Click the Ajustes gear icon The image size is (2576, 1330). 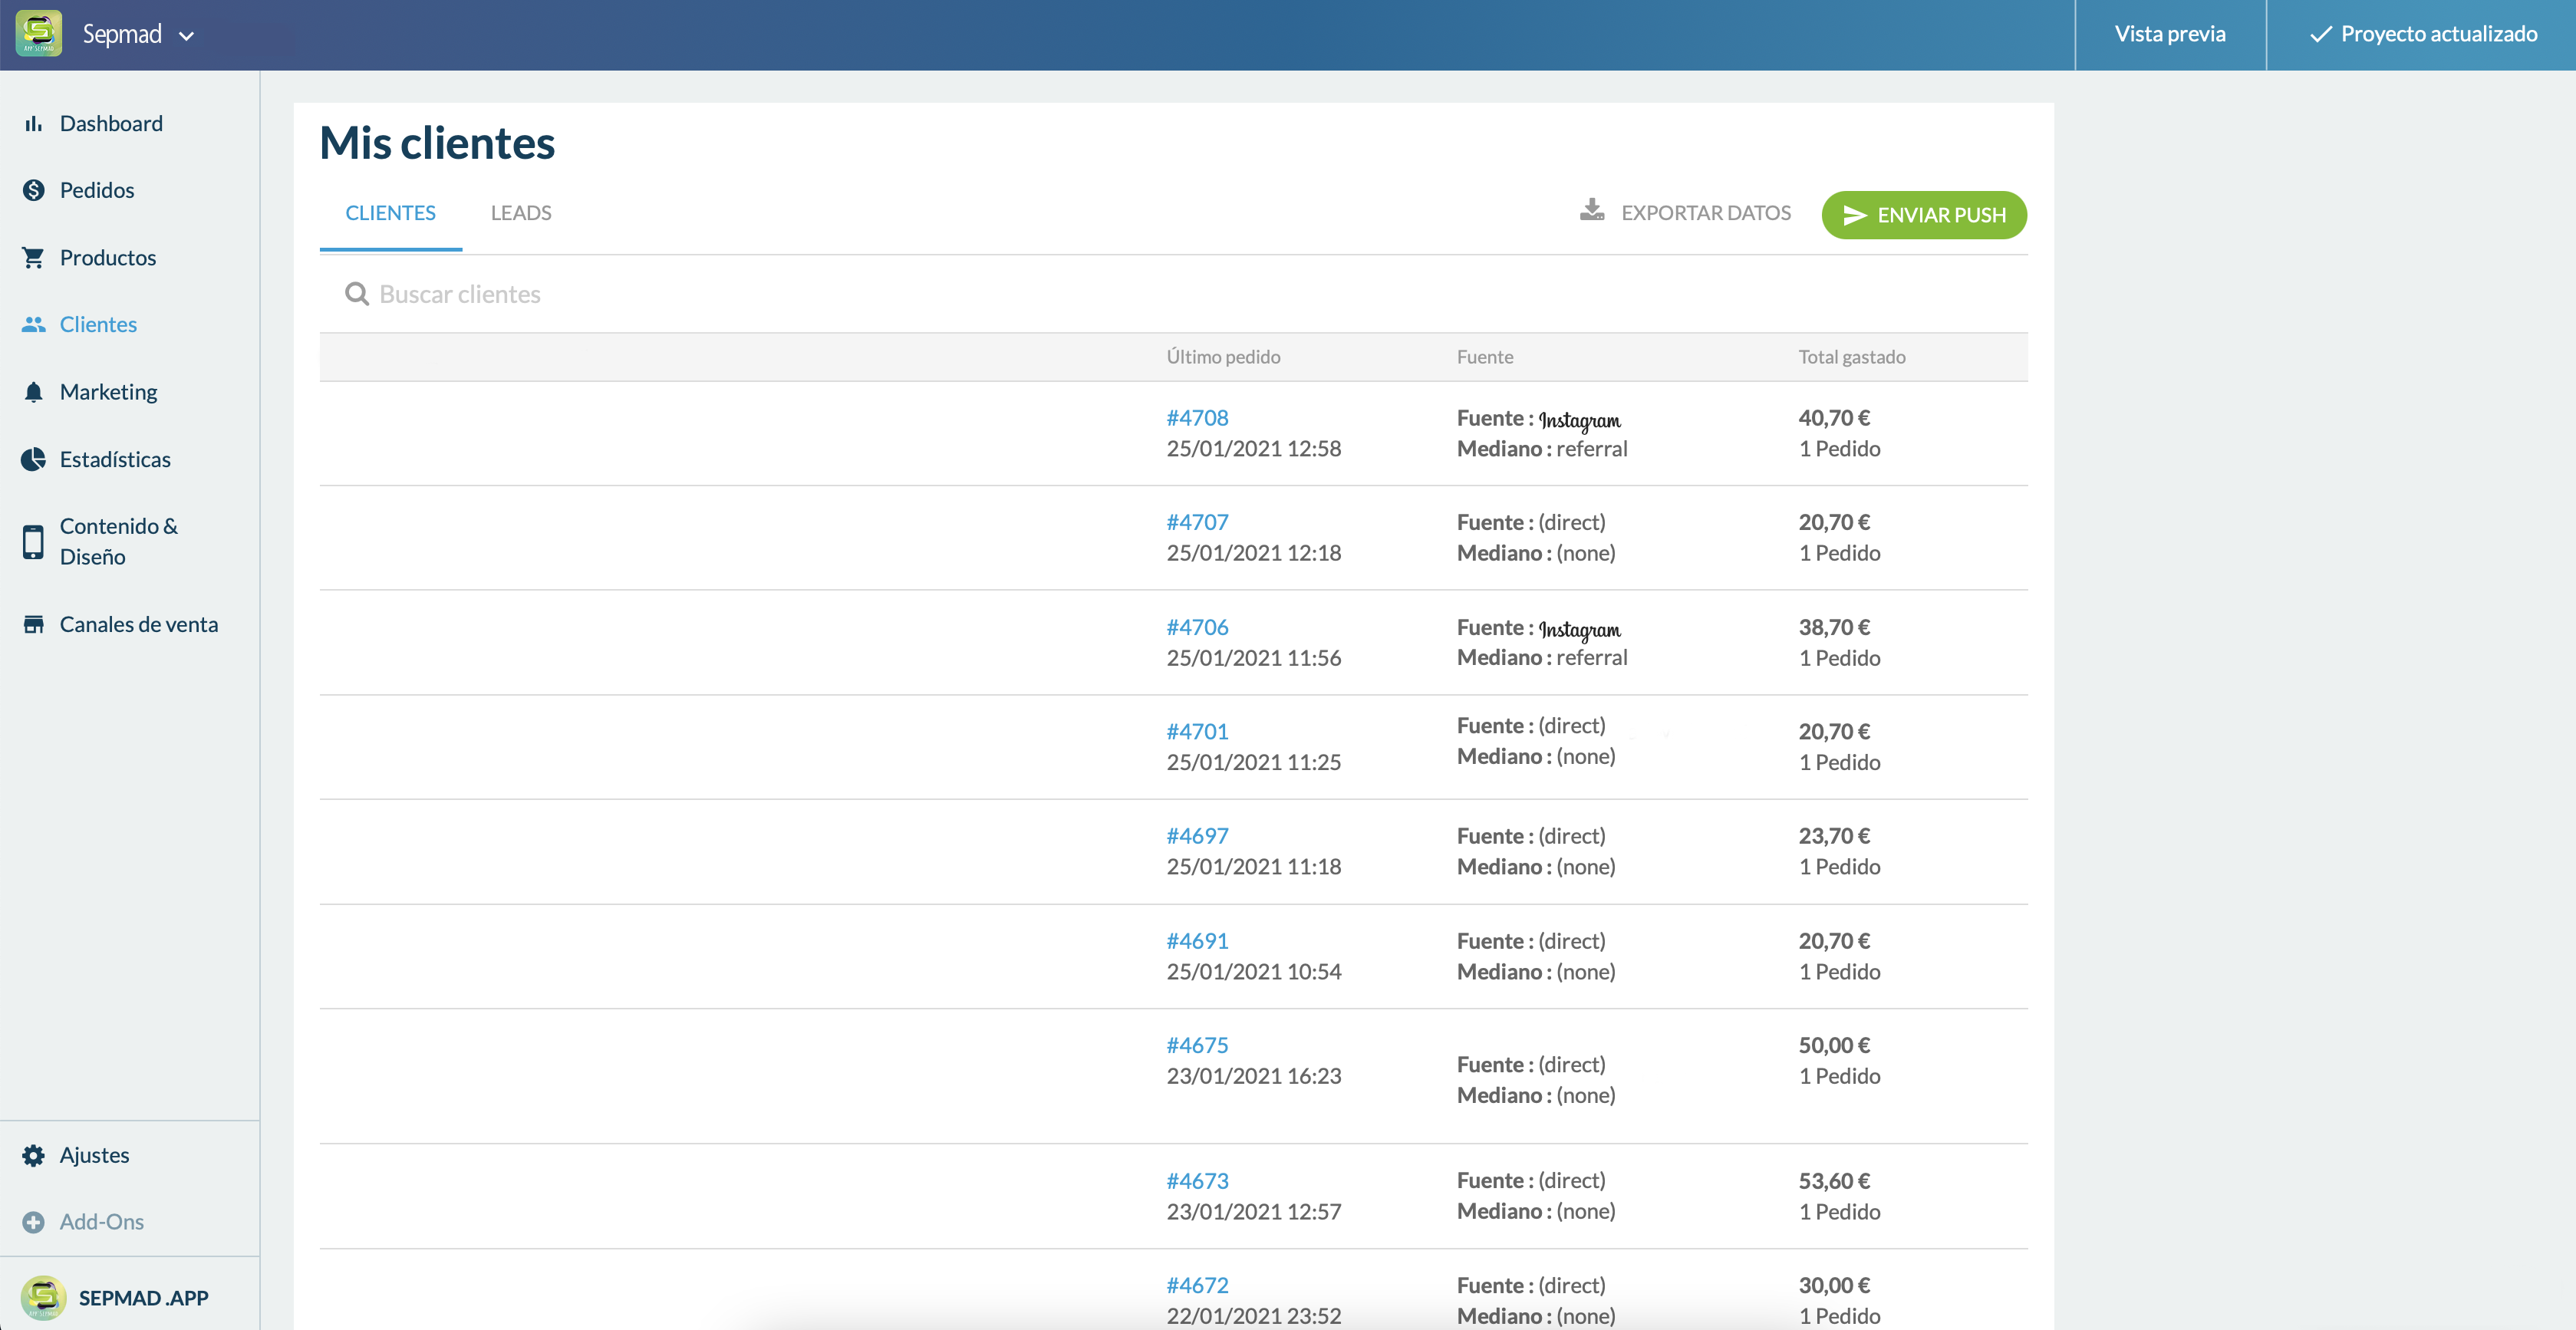(33, 1155)
